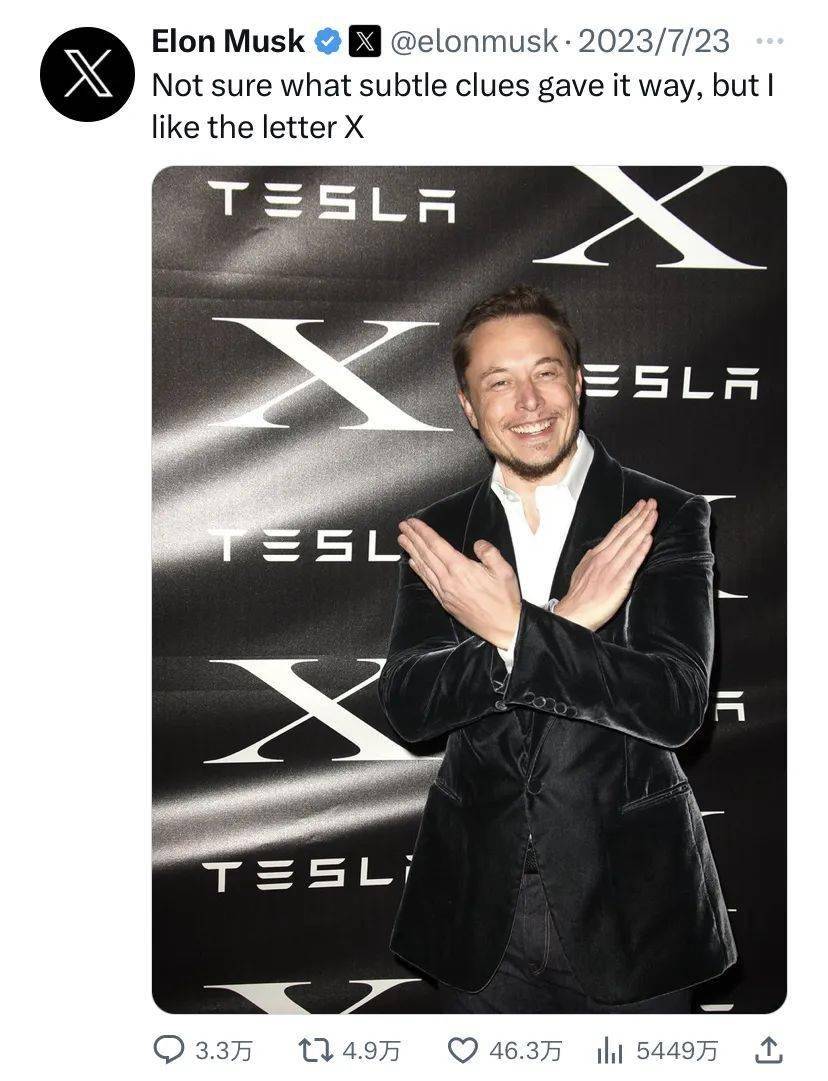The height and width of the screenshot is (1081, 828).
Task: Click the share upload arrow icon
Action: (769, 1049)
